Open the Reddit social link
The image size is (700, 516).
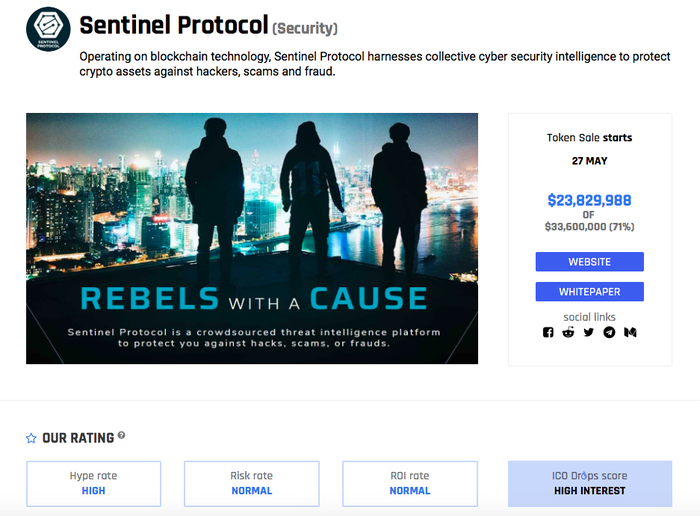coord(569,333)
